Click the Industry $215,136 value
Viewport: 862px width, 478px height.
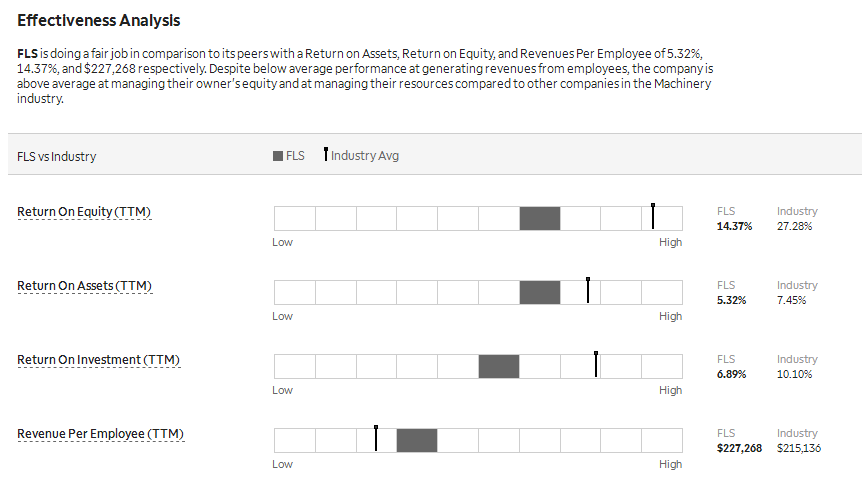pyautogui.click(x=799, y=448)
